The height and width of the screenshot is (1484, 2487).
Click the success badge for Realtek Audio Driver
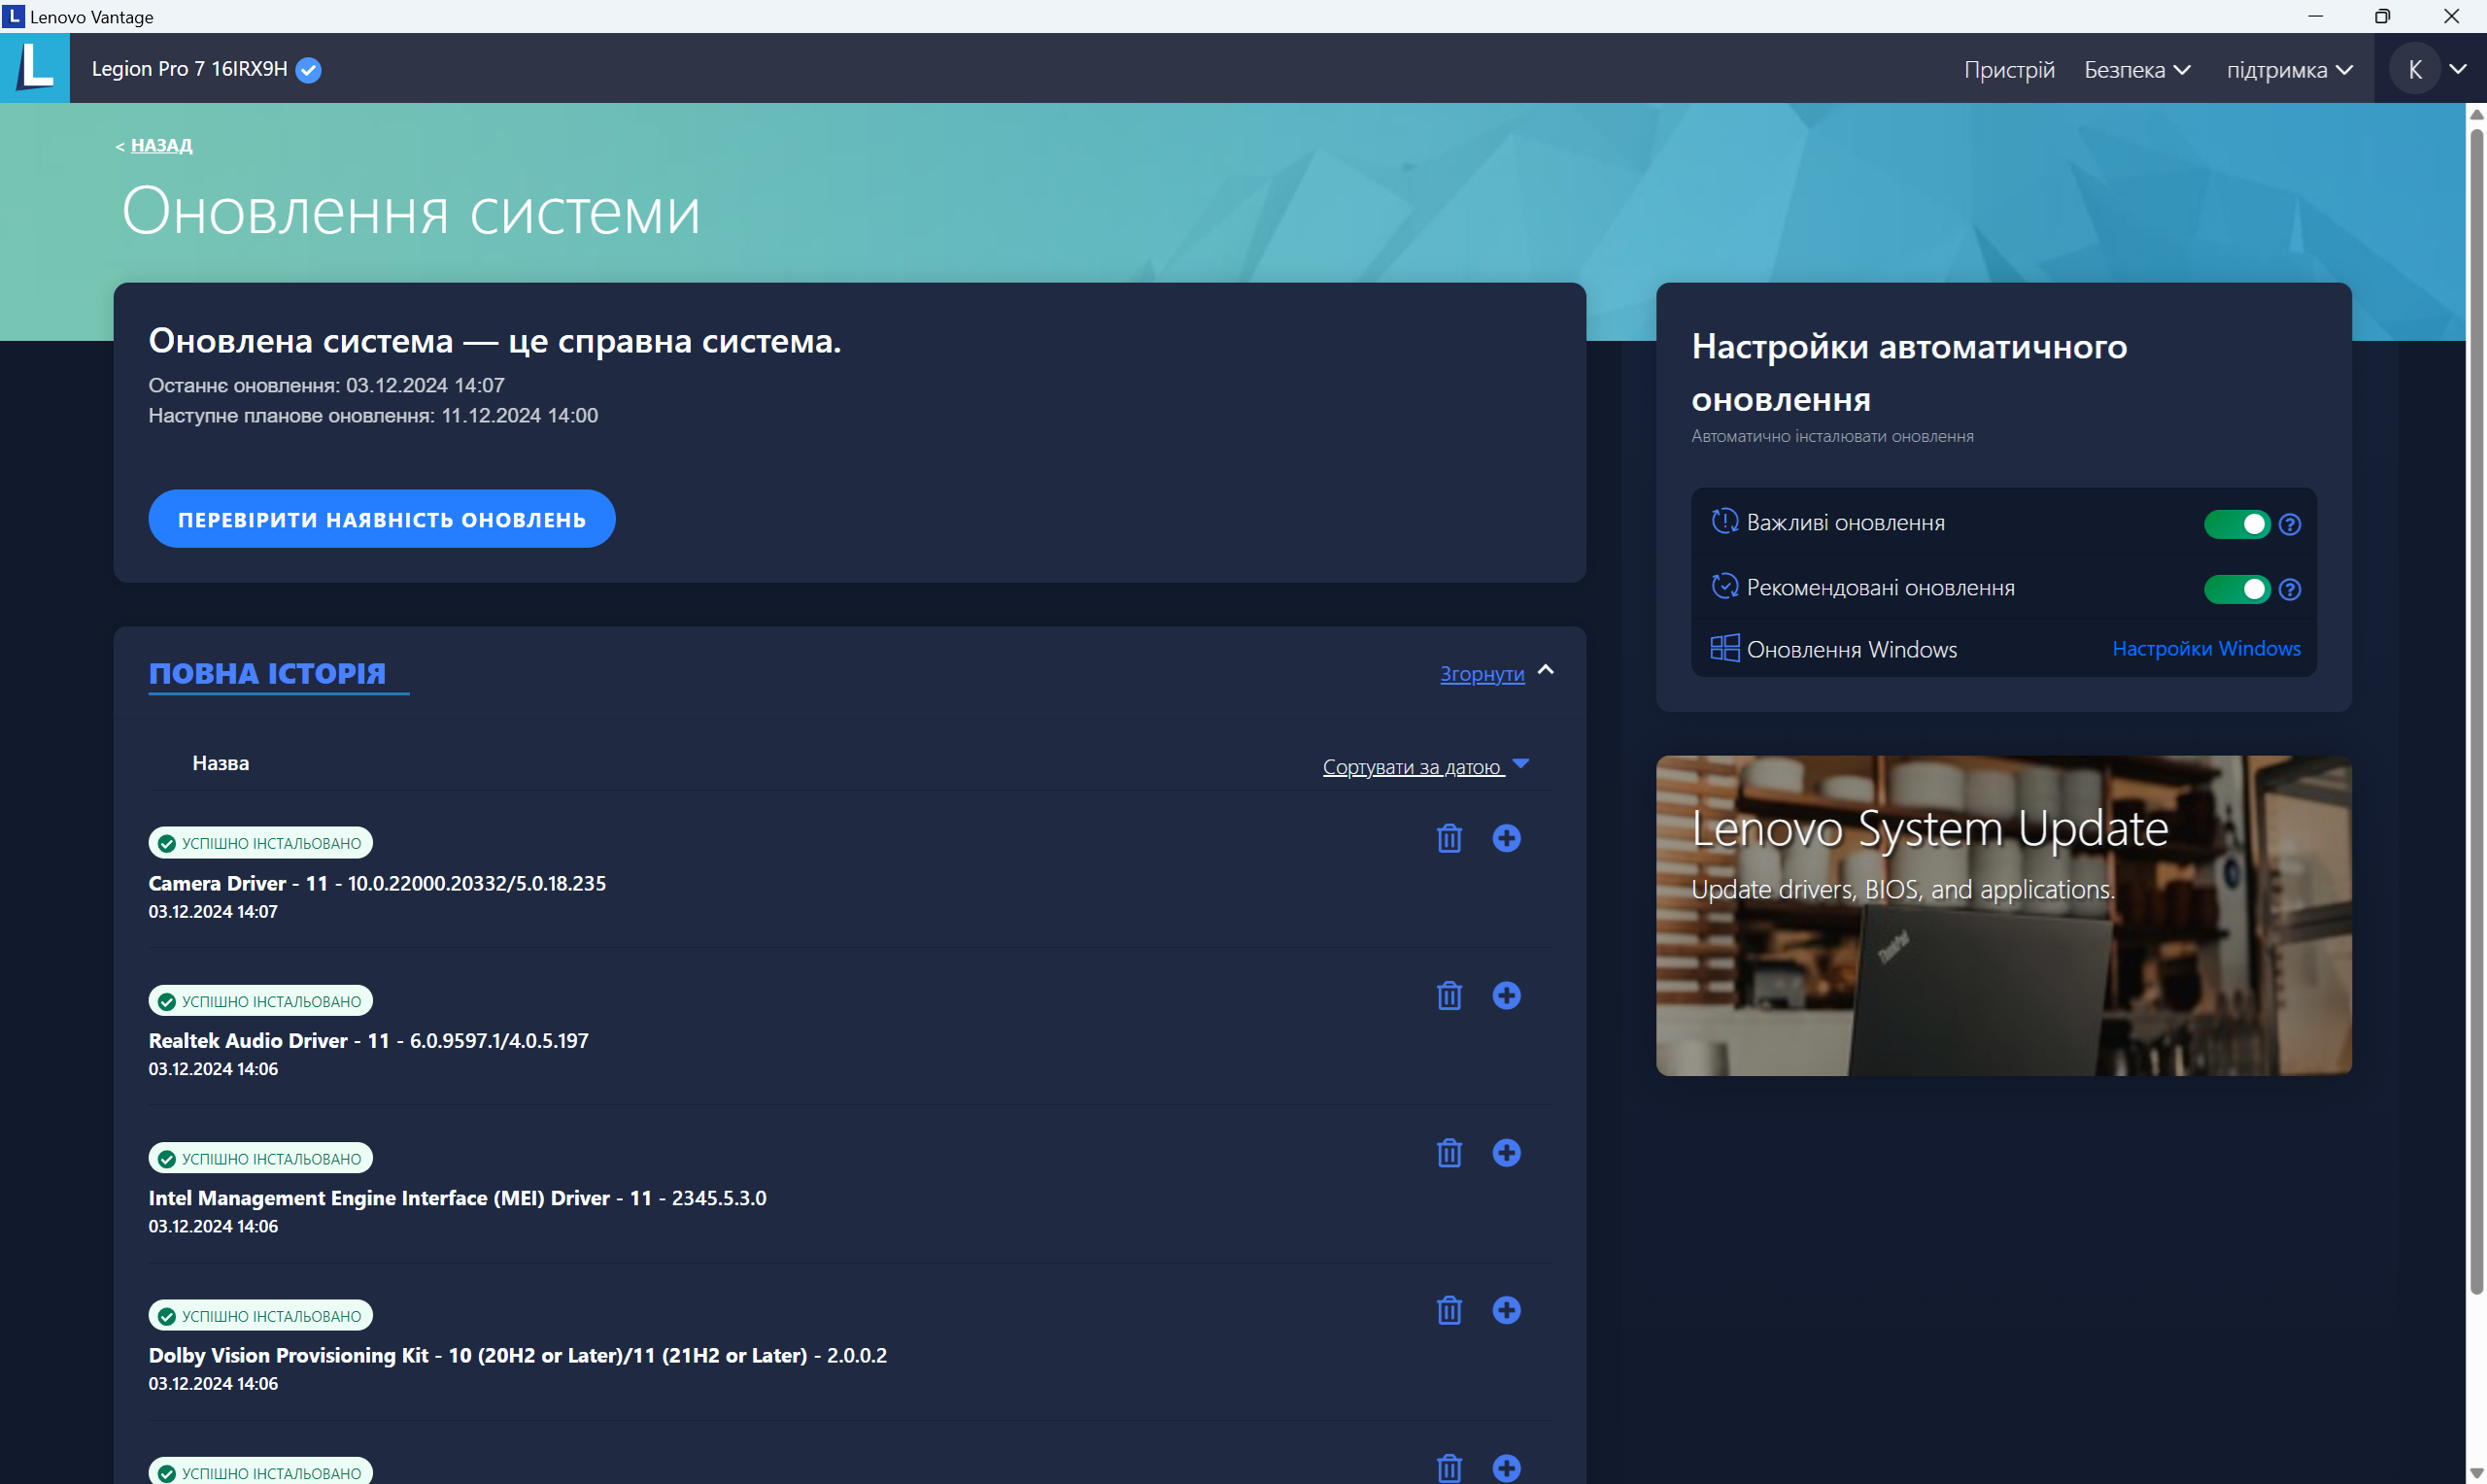click(x=261, y=1001)
